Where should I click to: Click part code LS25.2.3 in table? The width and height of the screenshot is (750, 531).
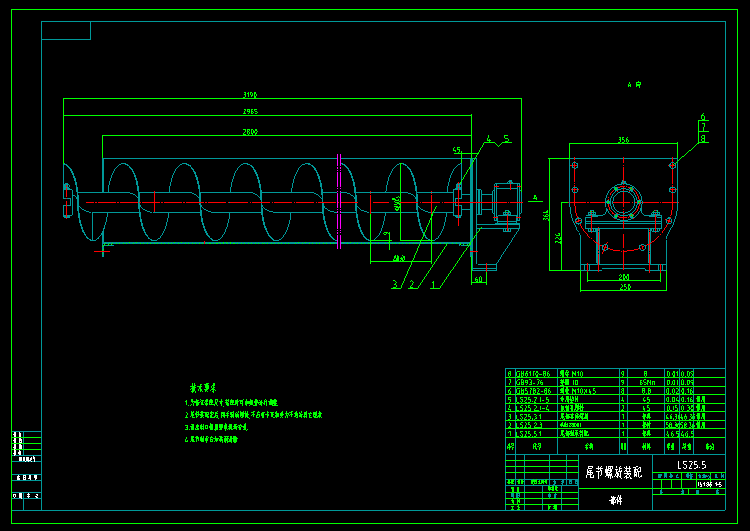coord(529,425)
